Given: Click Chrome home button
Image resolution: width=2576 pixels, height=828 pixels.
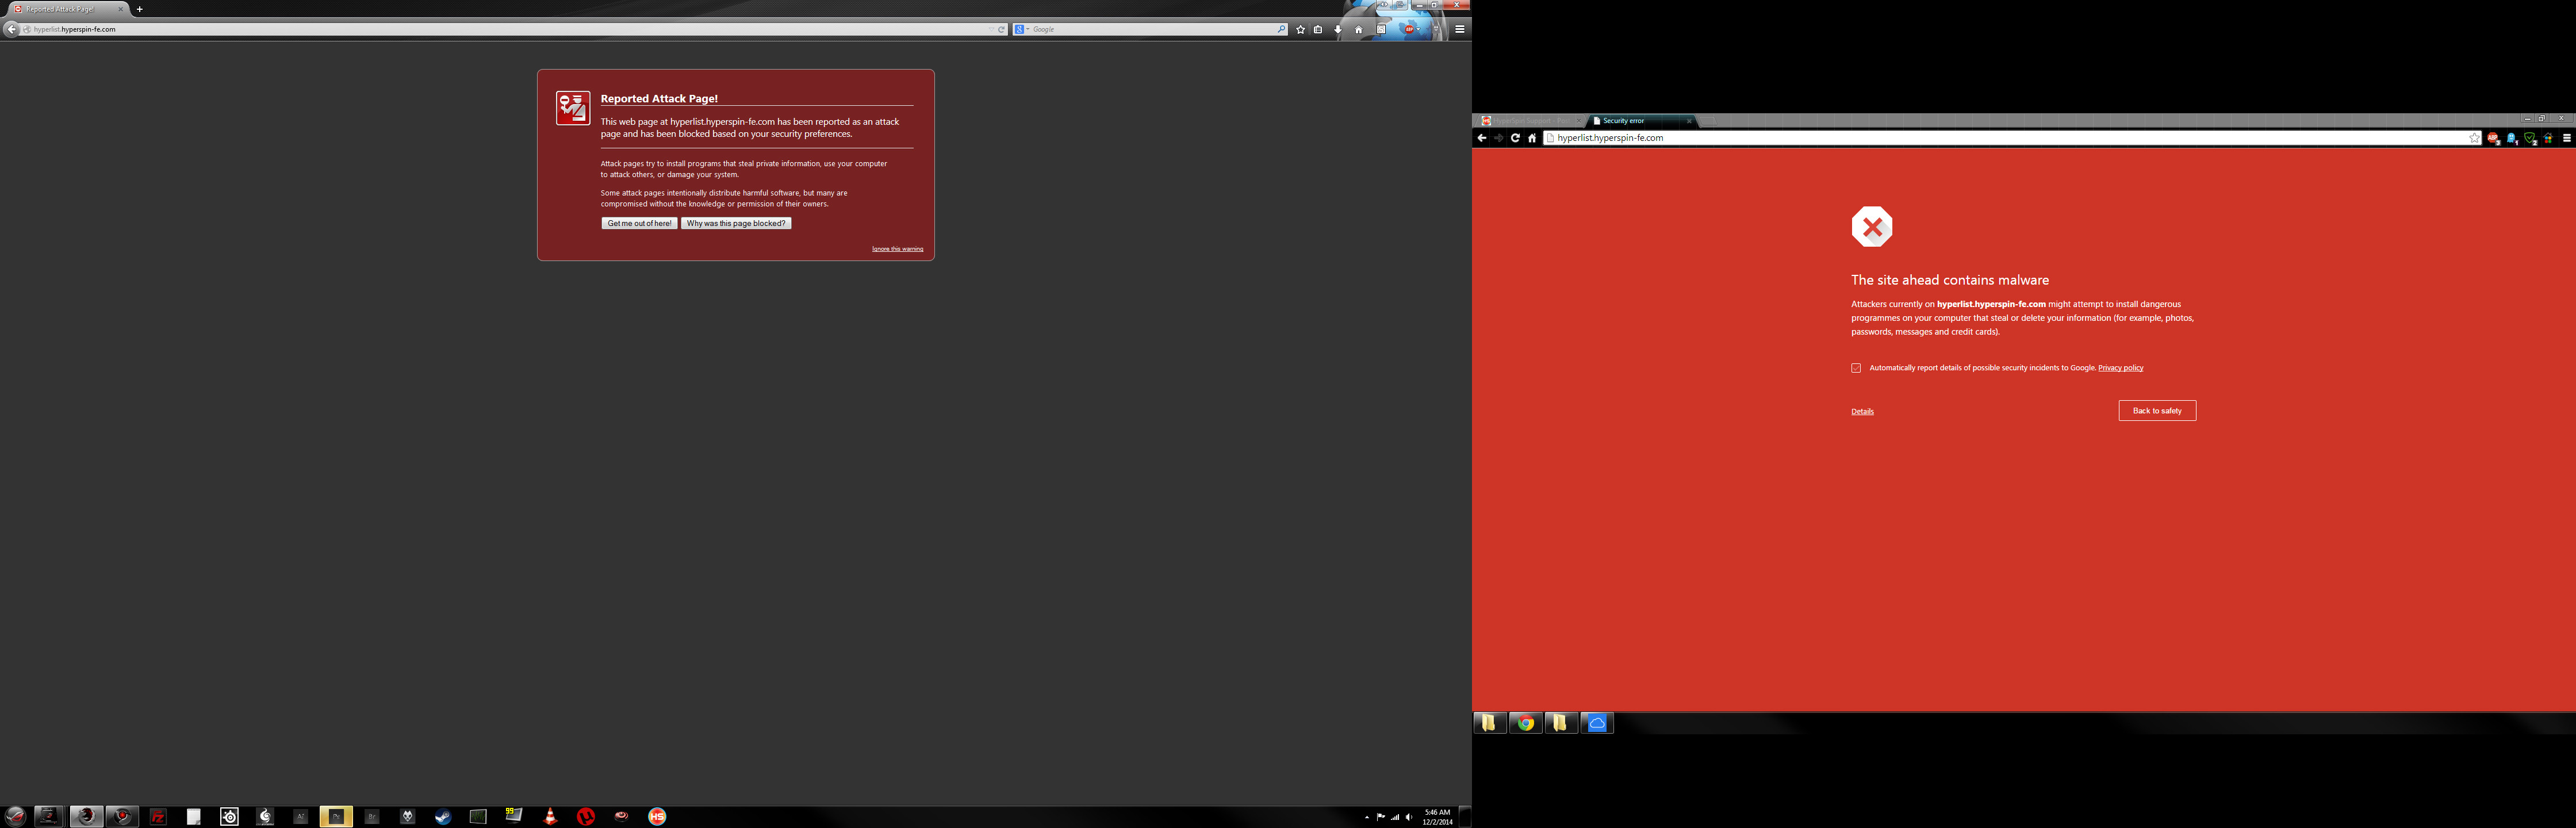Looking at the screenshot, I should coord(1532,138).
